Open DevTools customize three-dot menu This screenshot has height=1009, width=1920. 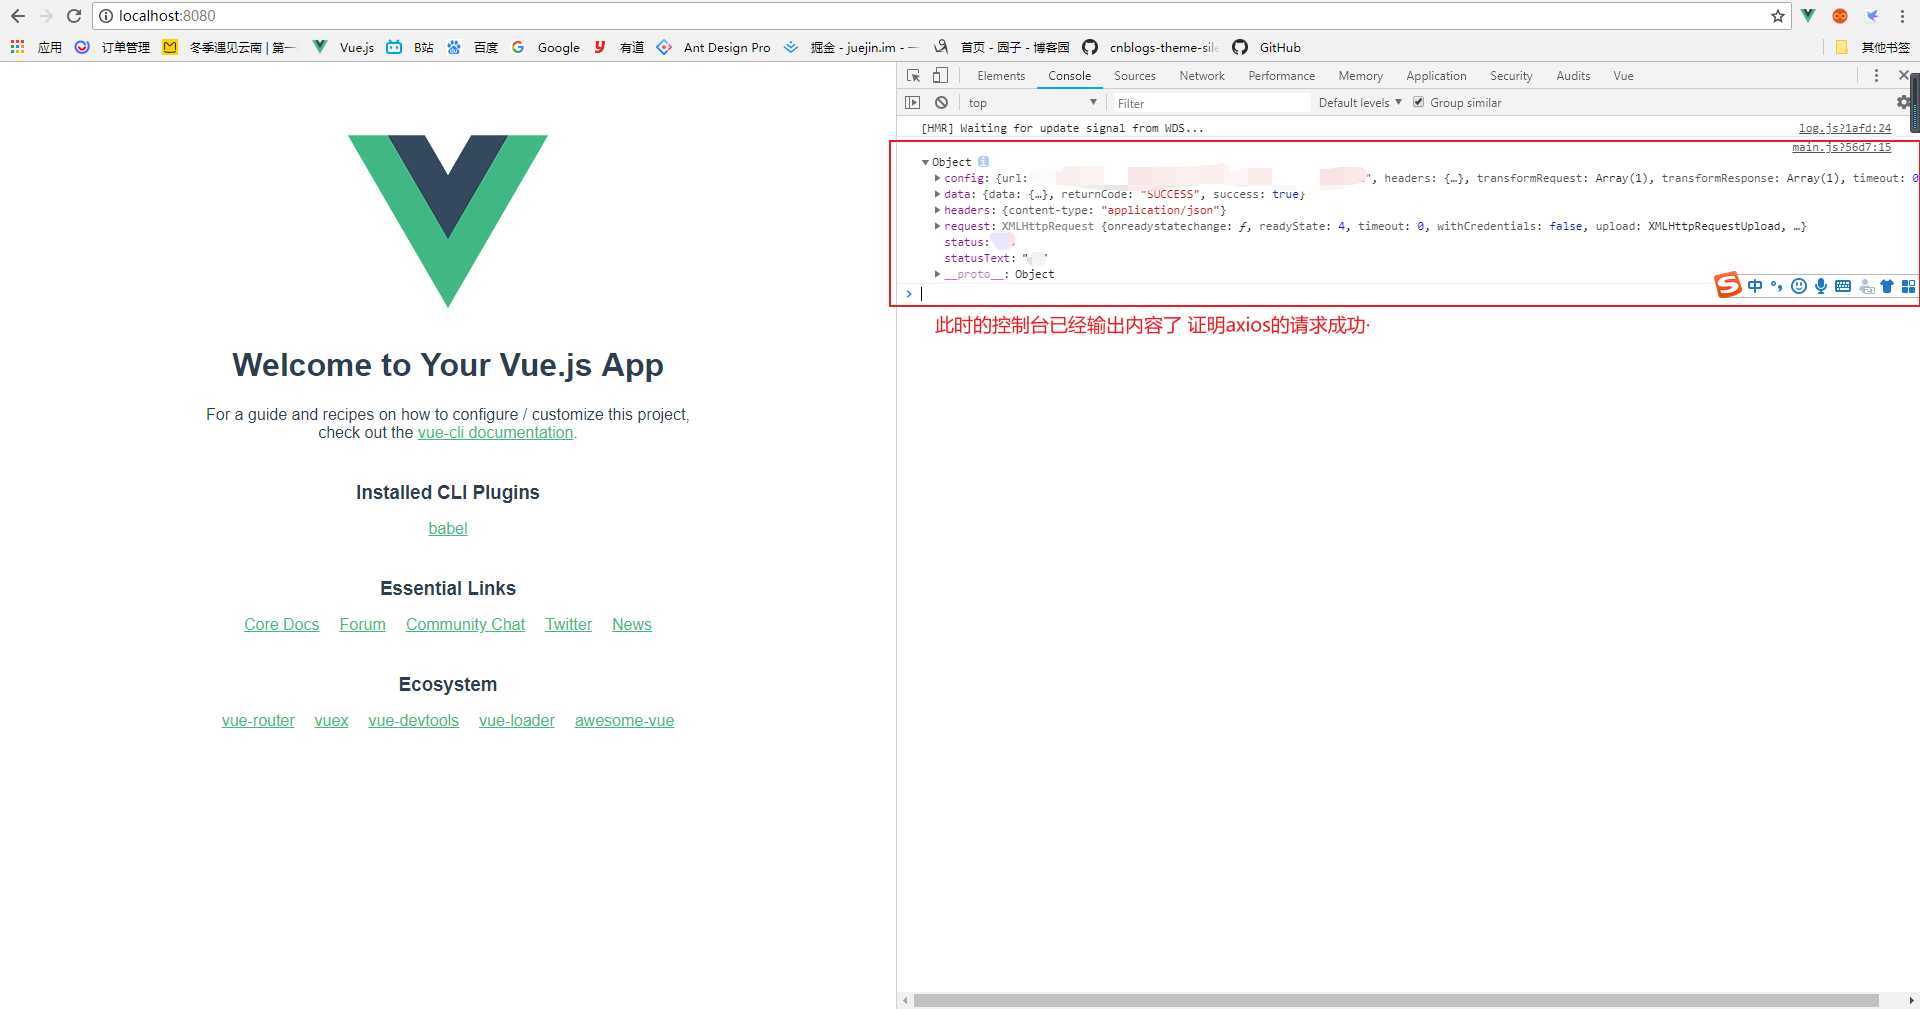click(x=1876, y=76)
